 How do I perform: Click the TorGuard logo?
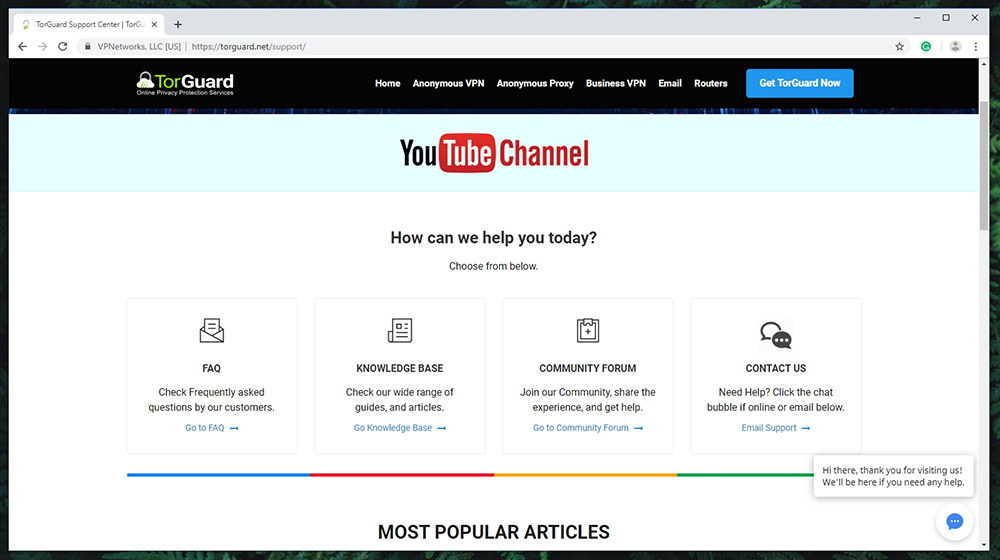185,84
